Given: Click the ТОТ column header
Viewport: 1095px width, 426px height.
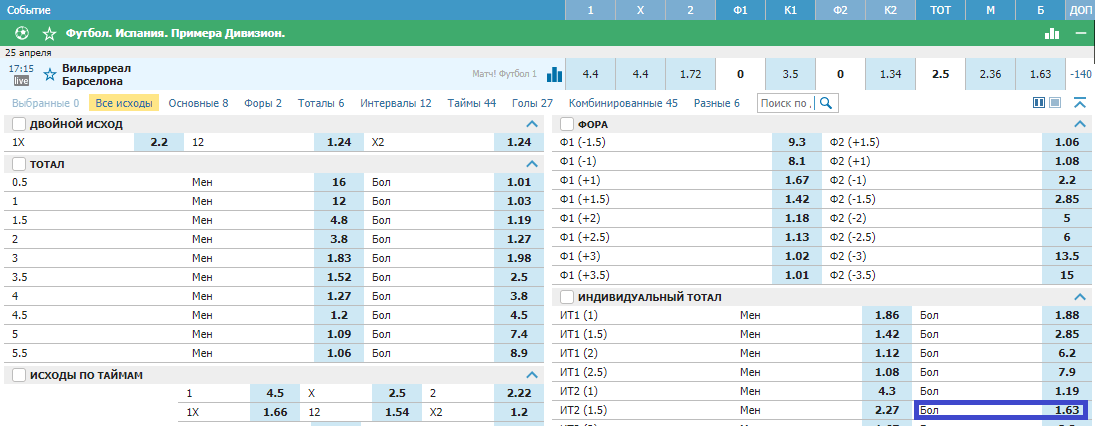Looking at the screenshot, I should point(940,10).
